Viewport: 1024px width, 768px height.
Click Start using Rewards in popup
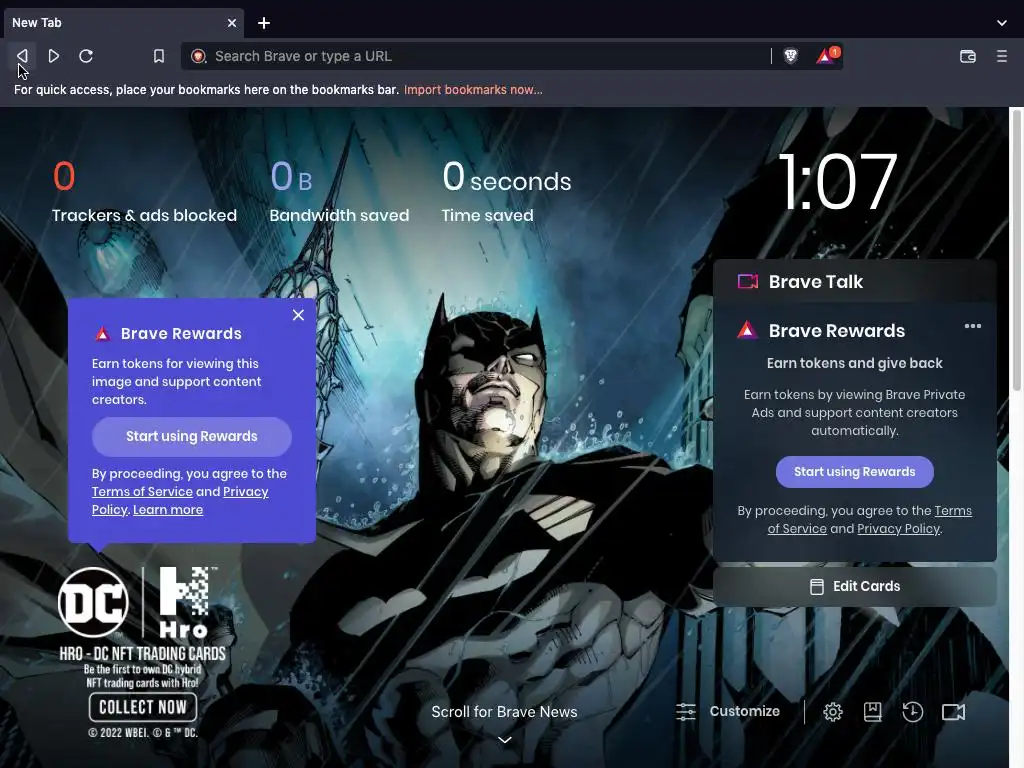191,436
